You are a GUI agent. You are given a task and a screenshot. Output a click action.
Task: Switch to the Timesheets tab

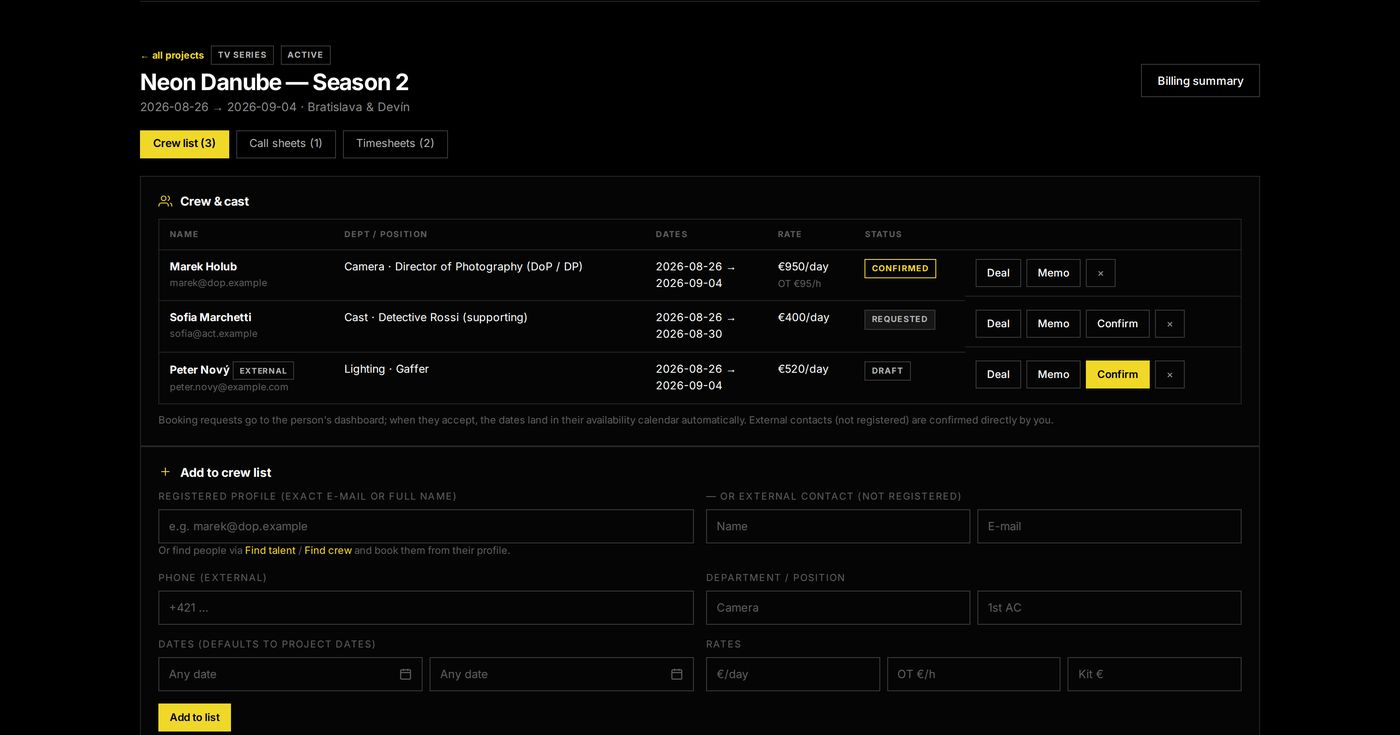click(x=395, y=144)
